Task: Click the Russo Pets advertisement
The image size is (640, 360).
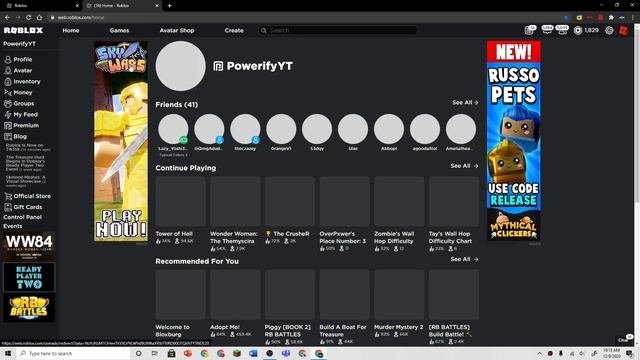Action: [x=513, y=141]
